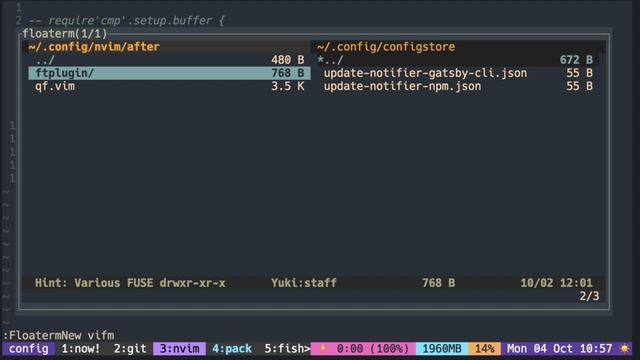Click the ~/.config/nvim/after pane title
The height and width of the screenshot is (360, 640).
point(94,47)
